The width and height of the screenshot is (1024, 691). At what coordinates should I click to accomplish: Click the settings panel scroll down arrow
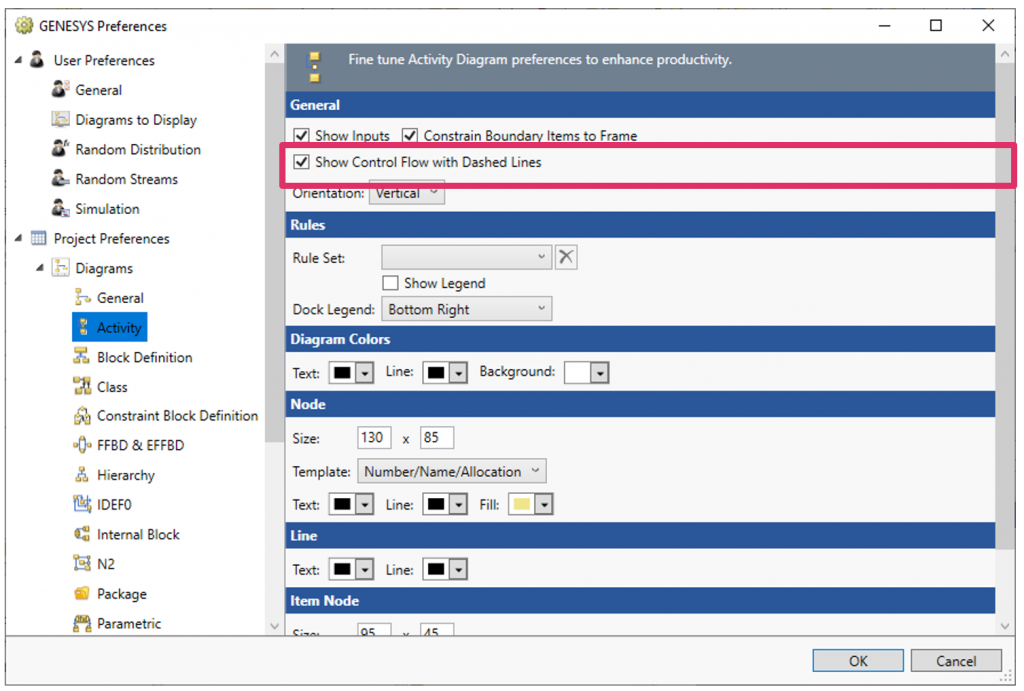1005,626
